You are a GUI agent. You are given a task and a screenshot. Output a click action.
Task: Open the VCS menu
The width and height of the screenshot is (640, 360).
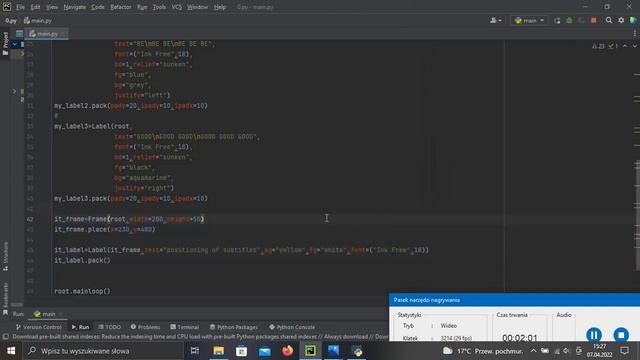177,7
